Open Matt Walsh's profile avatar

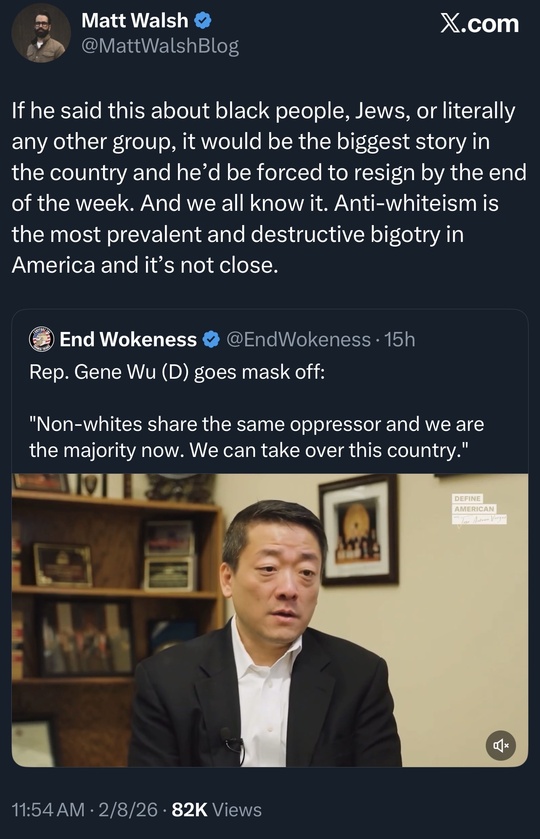(41, 33)
